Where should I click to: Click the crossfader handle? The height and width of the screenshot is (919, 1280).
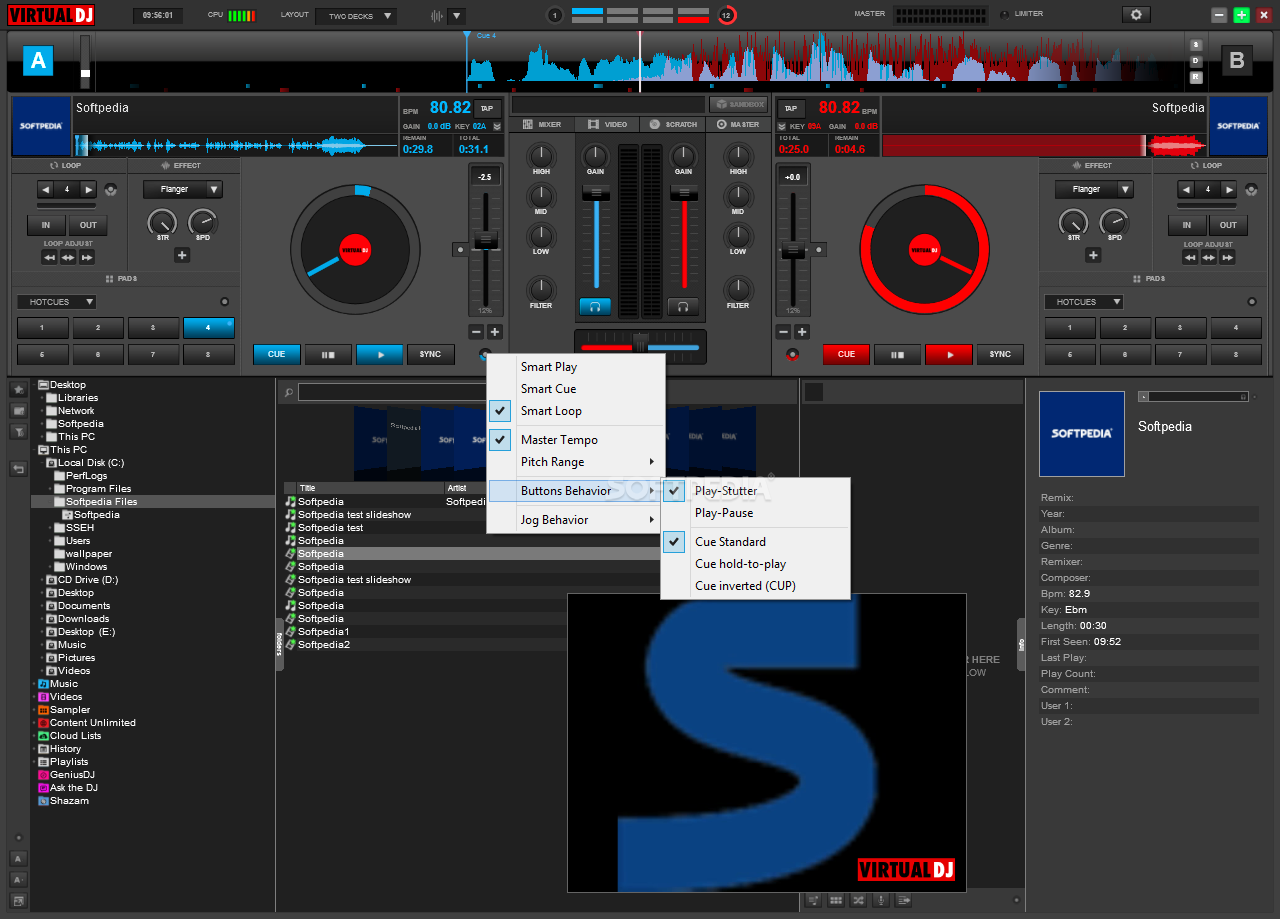[641, 342]
